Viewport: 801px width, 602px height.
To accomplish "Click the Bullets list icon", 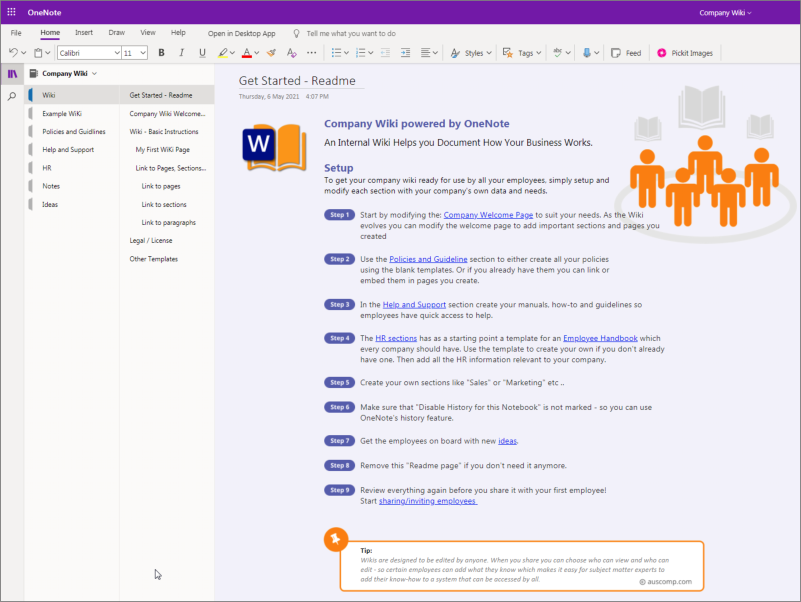I will pyautogui.click(x=336, y=53).
